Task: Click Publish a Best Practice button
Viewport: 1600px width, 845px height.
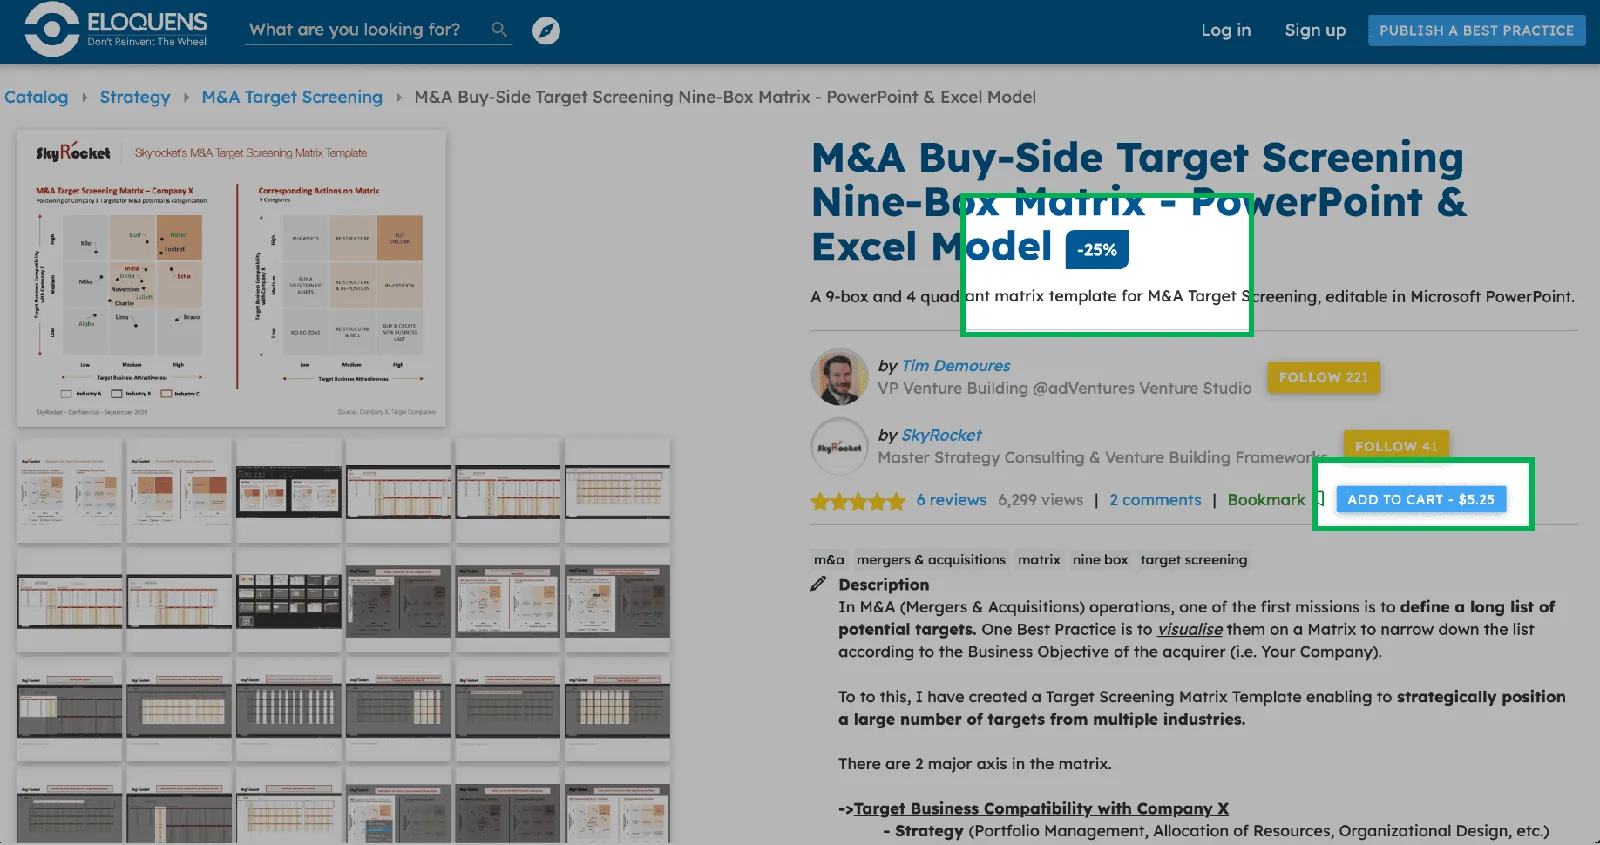Action: coord(1476,30)
